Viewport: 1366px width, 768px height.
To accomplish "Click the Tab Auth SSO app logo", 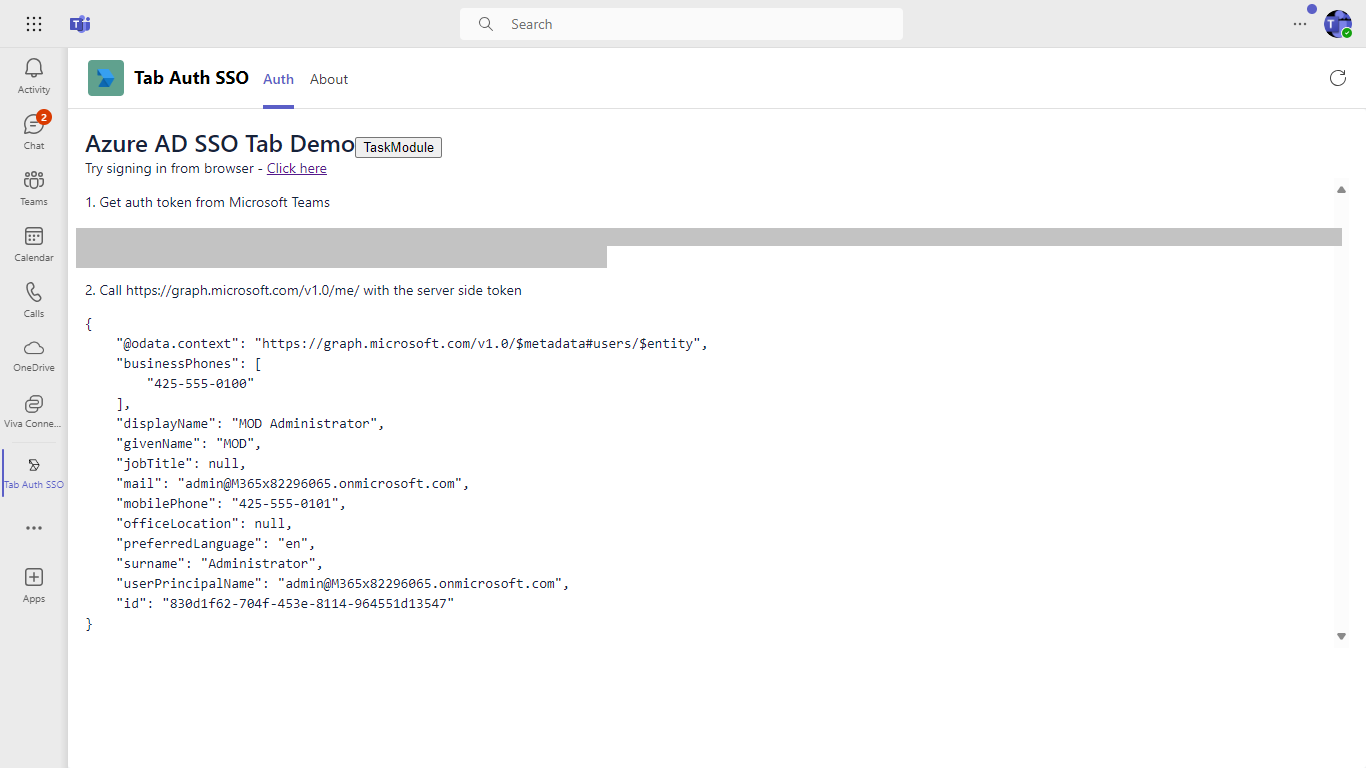I will tap(106, 78).
